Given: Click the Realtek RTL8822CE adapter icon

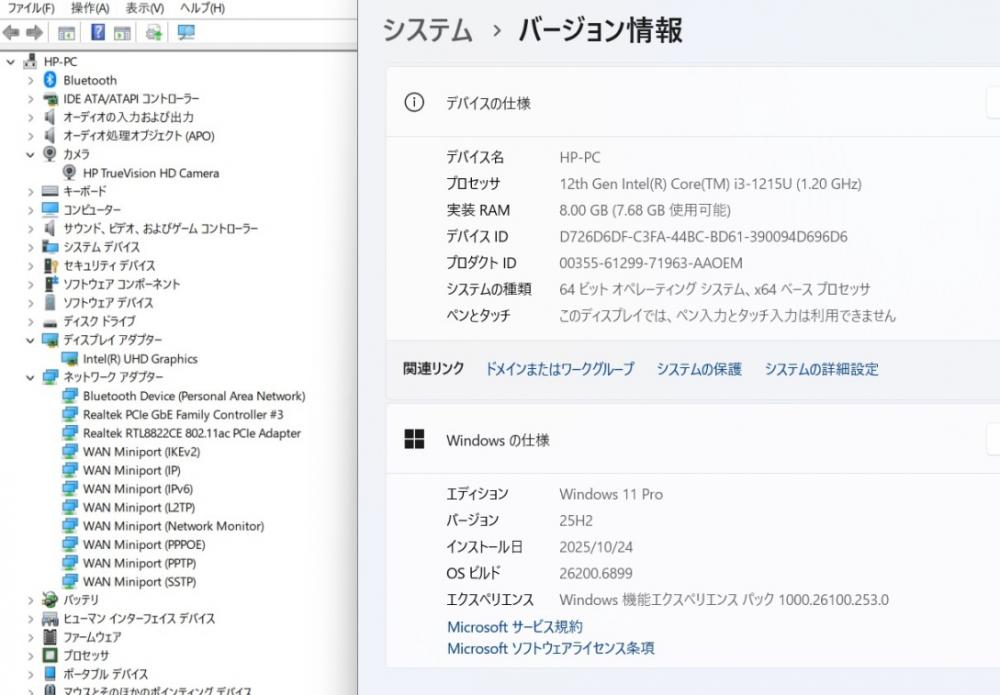Looking at the screenshot, I should click(70, 433).
